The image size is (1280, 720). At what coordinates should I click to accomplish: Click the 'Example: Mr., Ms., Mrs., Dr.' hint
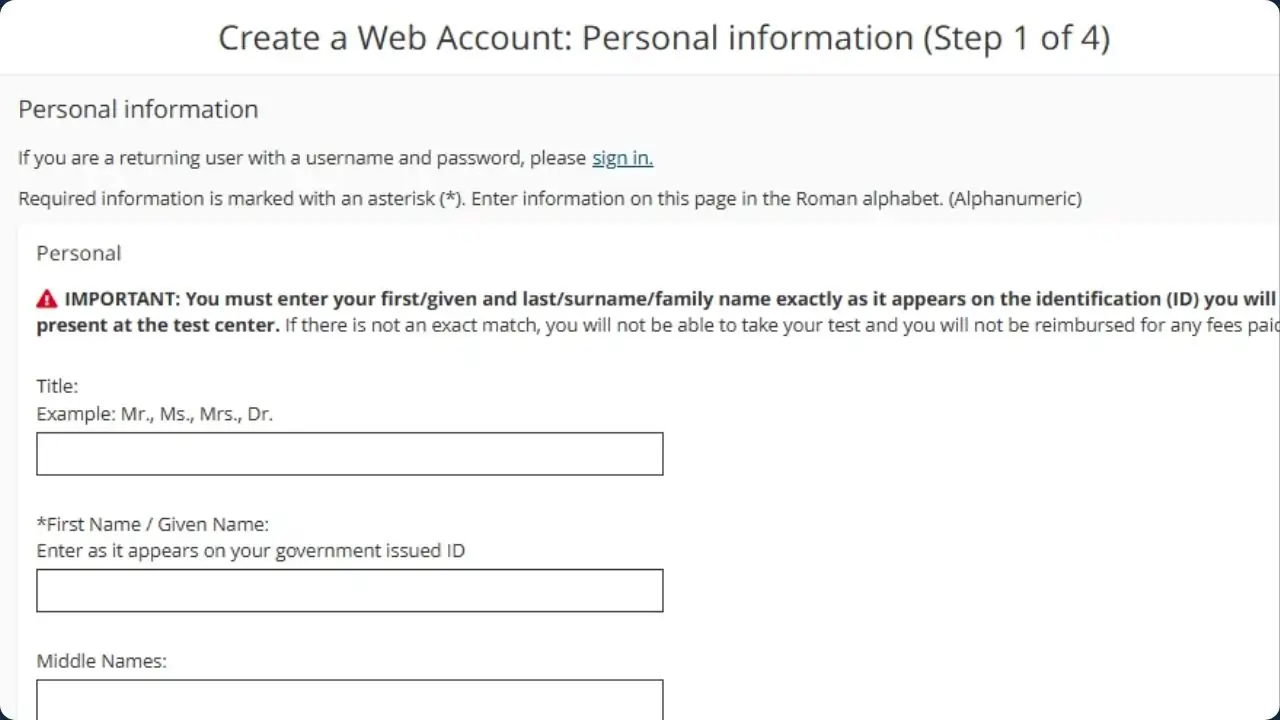click(154, 413)
